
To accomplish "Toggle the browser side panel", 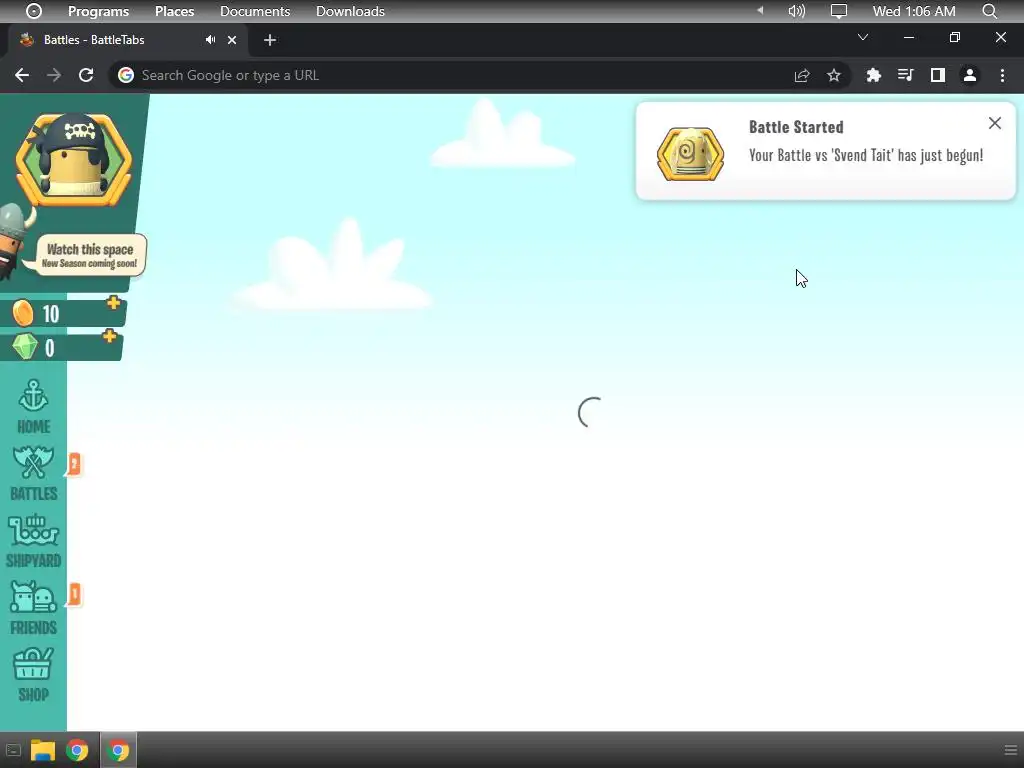I will [x=938, y=75].
